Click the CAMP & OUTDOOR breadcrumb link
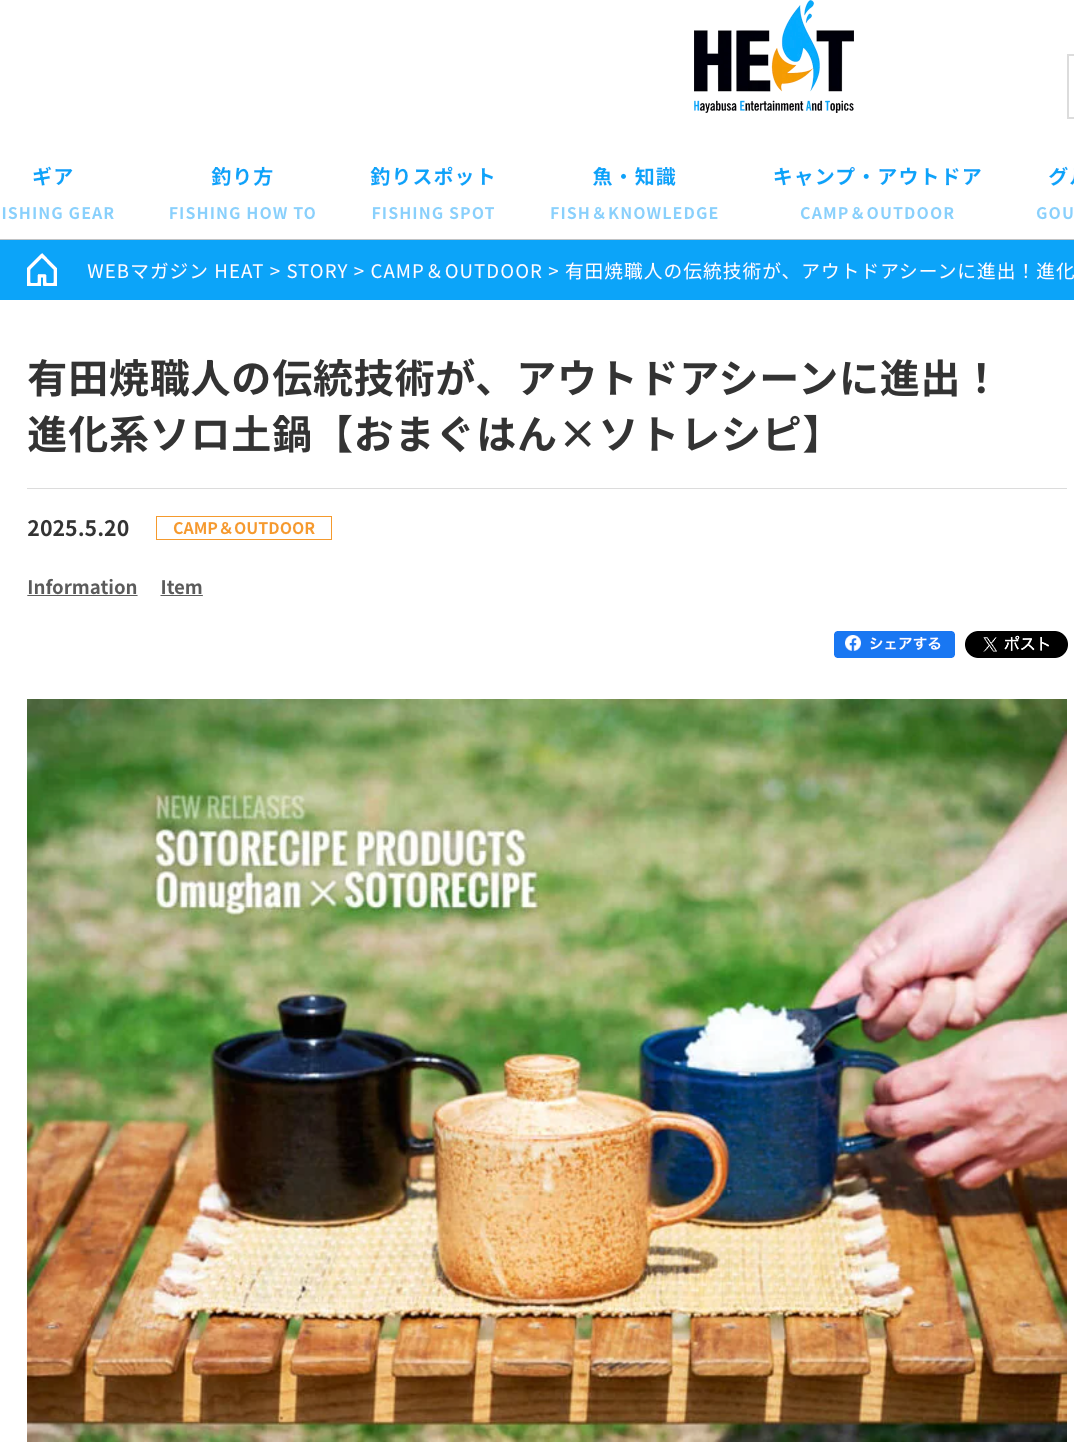This screenshot has width=1074, height=1448. point(456,271)
